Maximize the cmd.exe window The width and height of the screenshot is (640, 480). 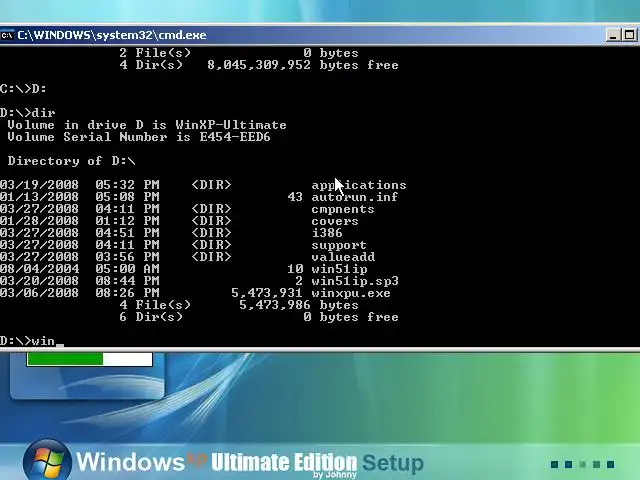tap(629, 35)
